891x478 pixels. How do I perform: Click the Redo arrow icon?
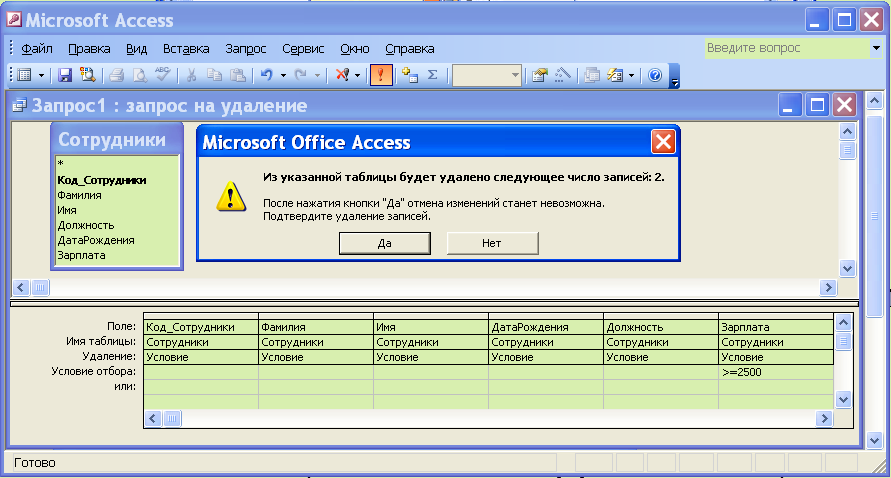click(301, 75)
